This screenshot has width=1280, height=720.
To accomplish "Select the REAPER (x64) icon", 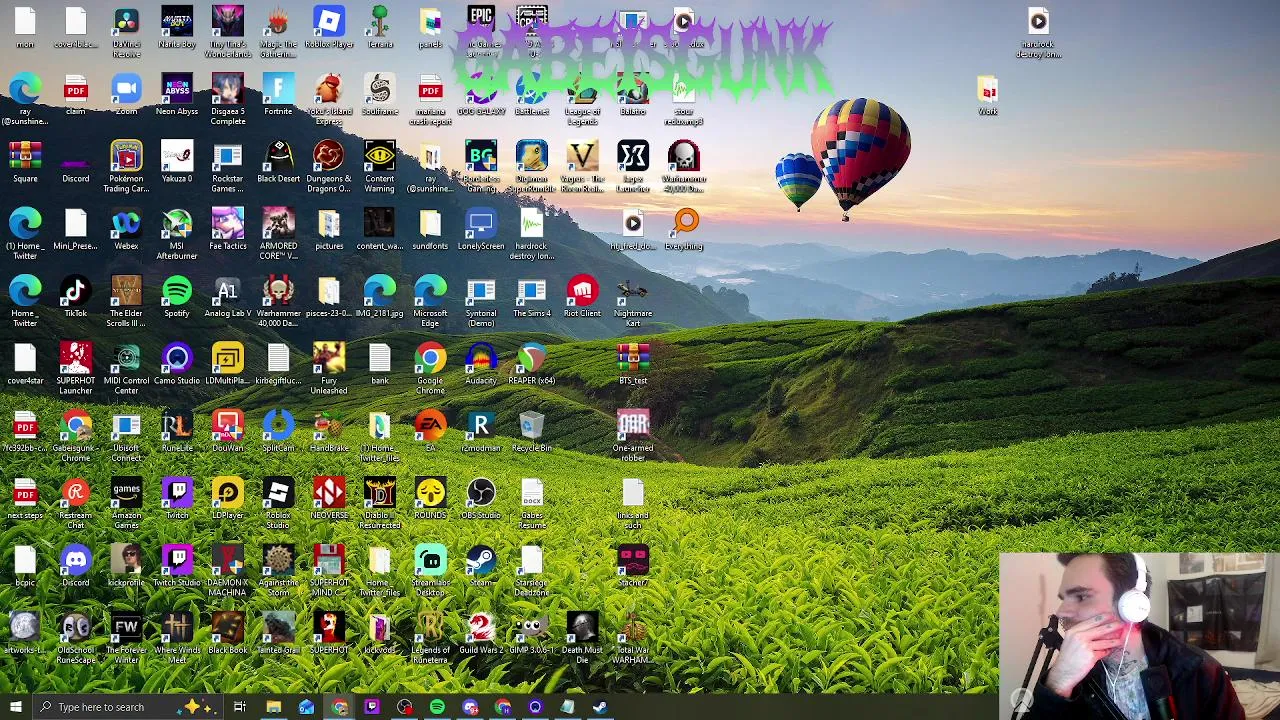I will [x=532, y=364].
